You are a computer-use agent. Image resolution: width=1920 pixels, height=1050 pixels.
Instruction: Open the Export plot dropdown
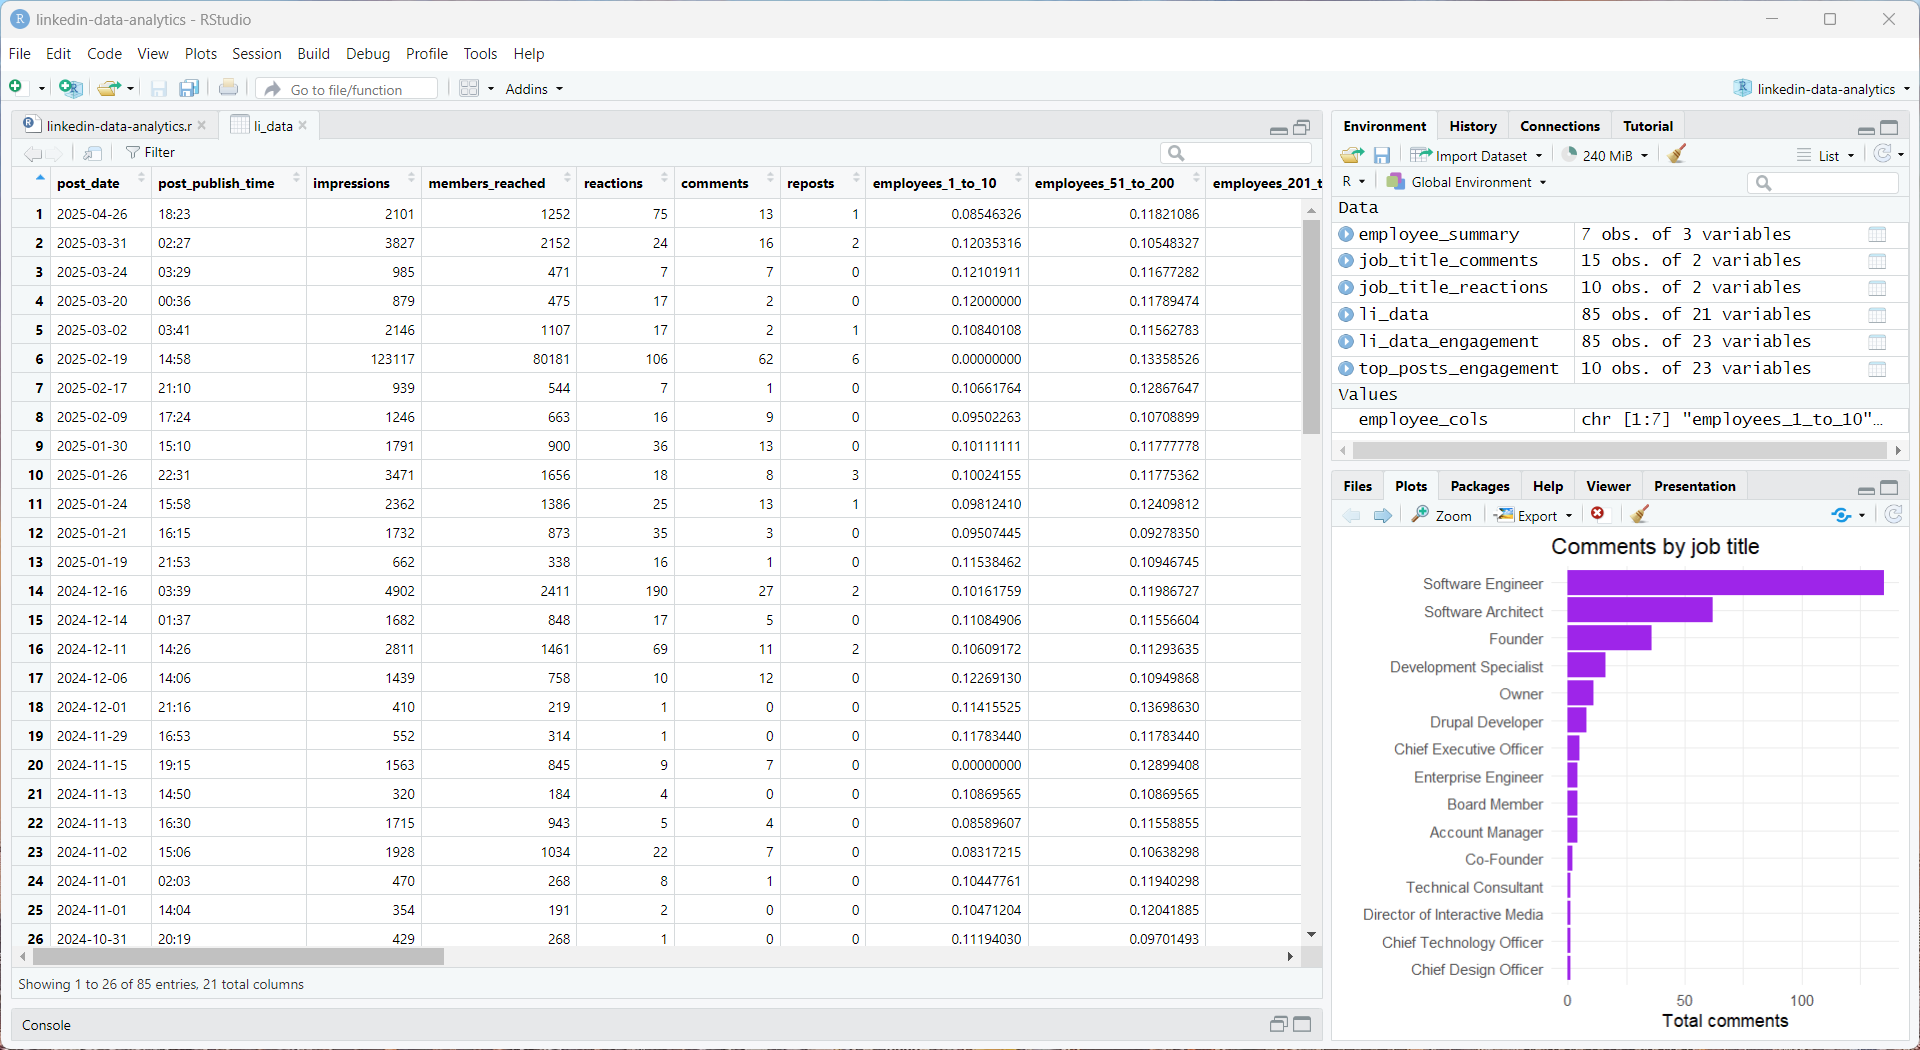[x=1534, y=515]
